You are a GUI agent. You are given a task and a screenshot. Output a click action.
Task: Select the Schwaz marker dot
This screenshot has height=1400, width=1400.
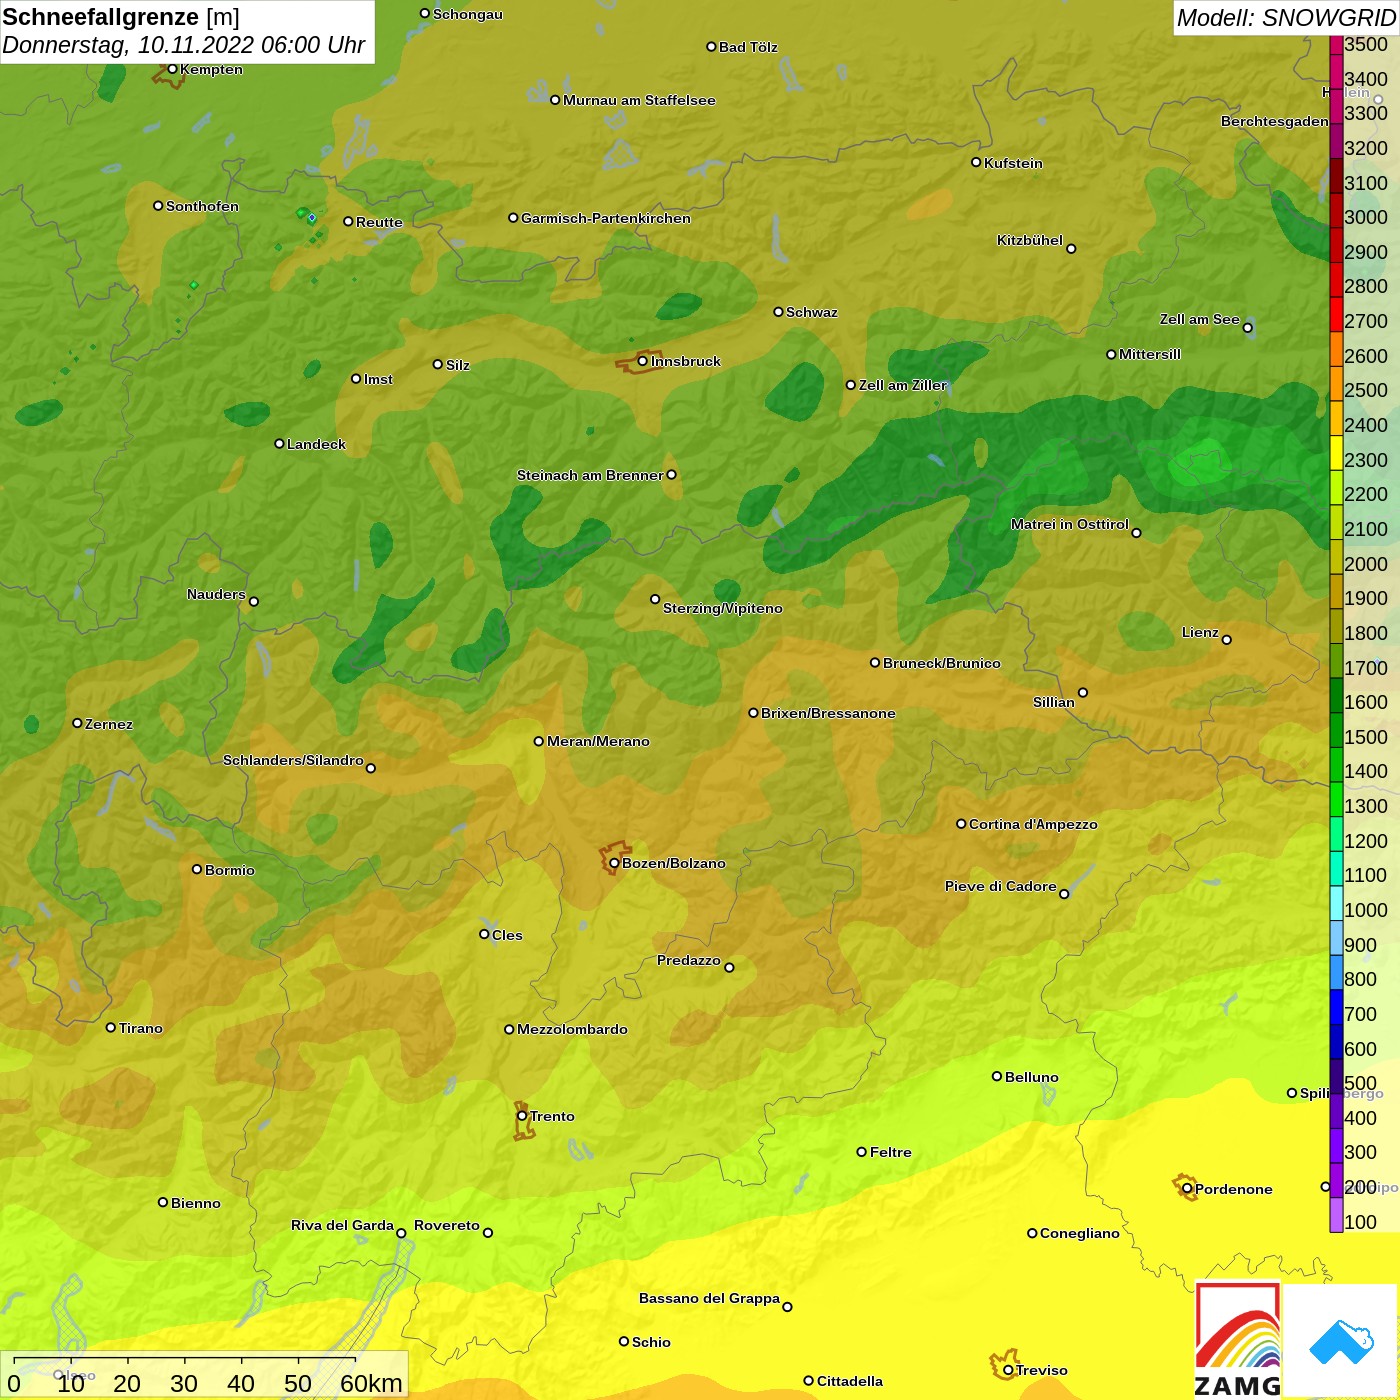[778, 312]
